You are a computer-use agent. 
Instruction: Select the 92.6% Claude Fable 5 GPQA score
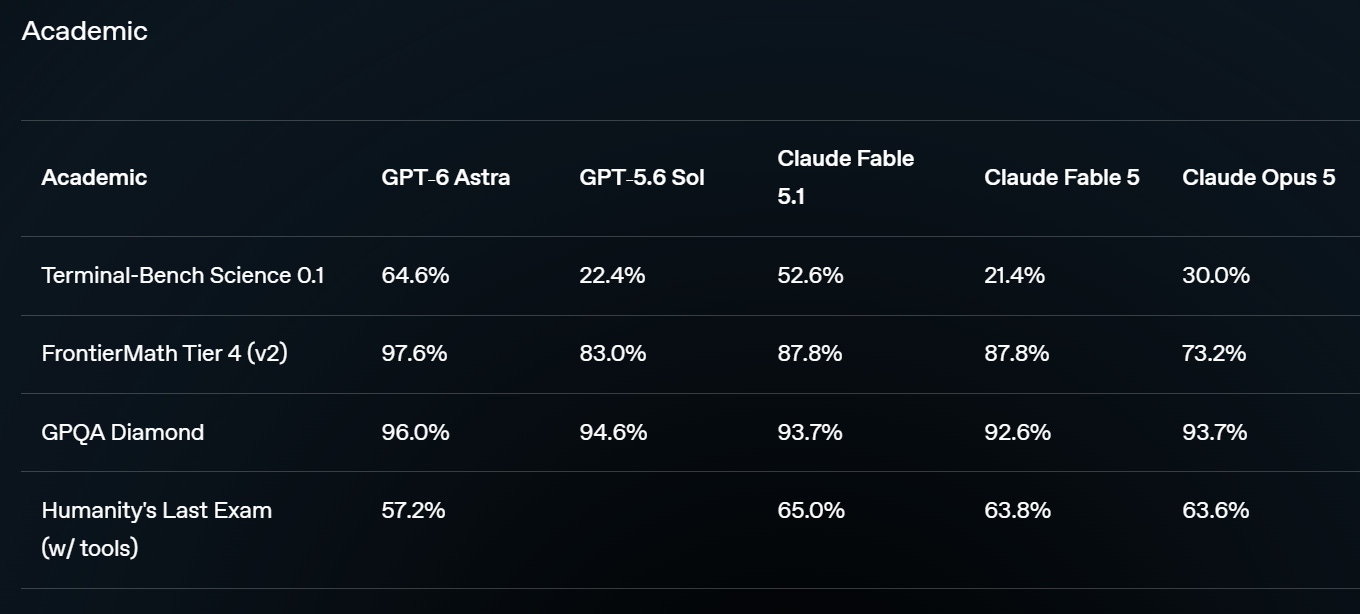tap(1017, 432)
